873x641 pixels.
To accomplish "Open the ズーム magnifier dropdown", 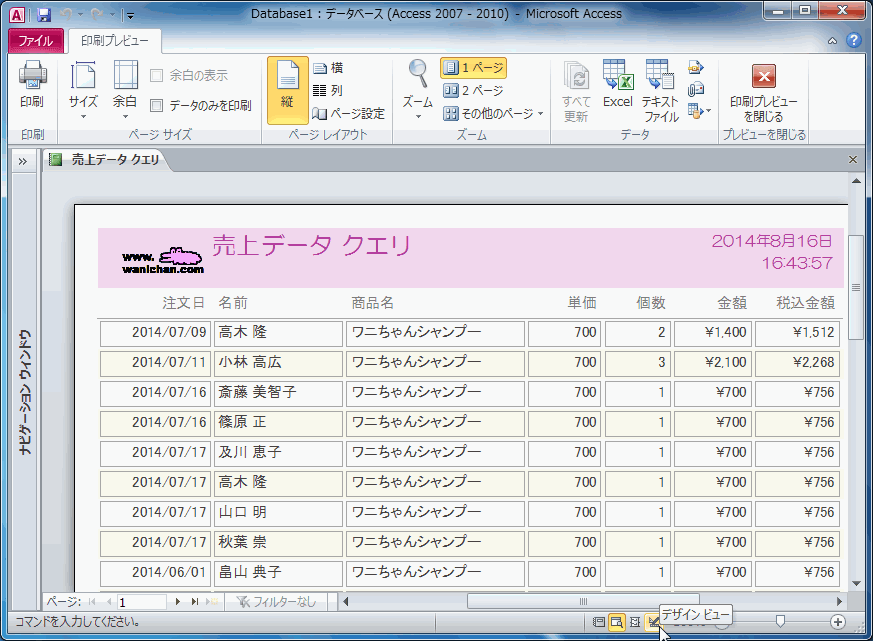I will click(x=418, y=89).
